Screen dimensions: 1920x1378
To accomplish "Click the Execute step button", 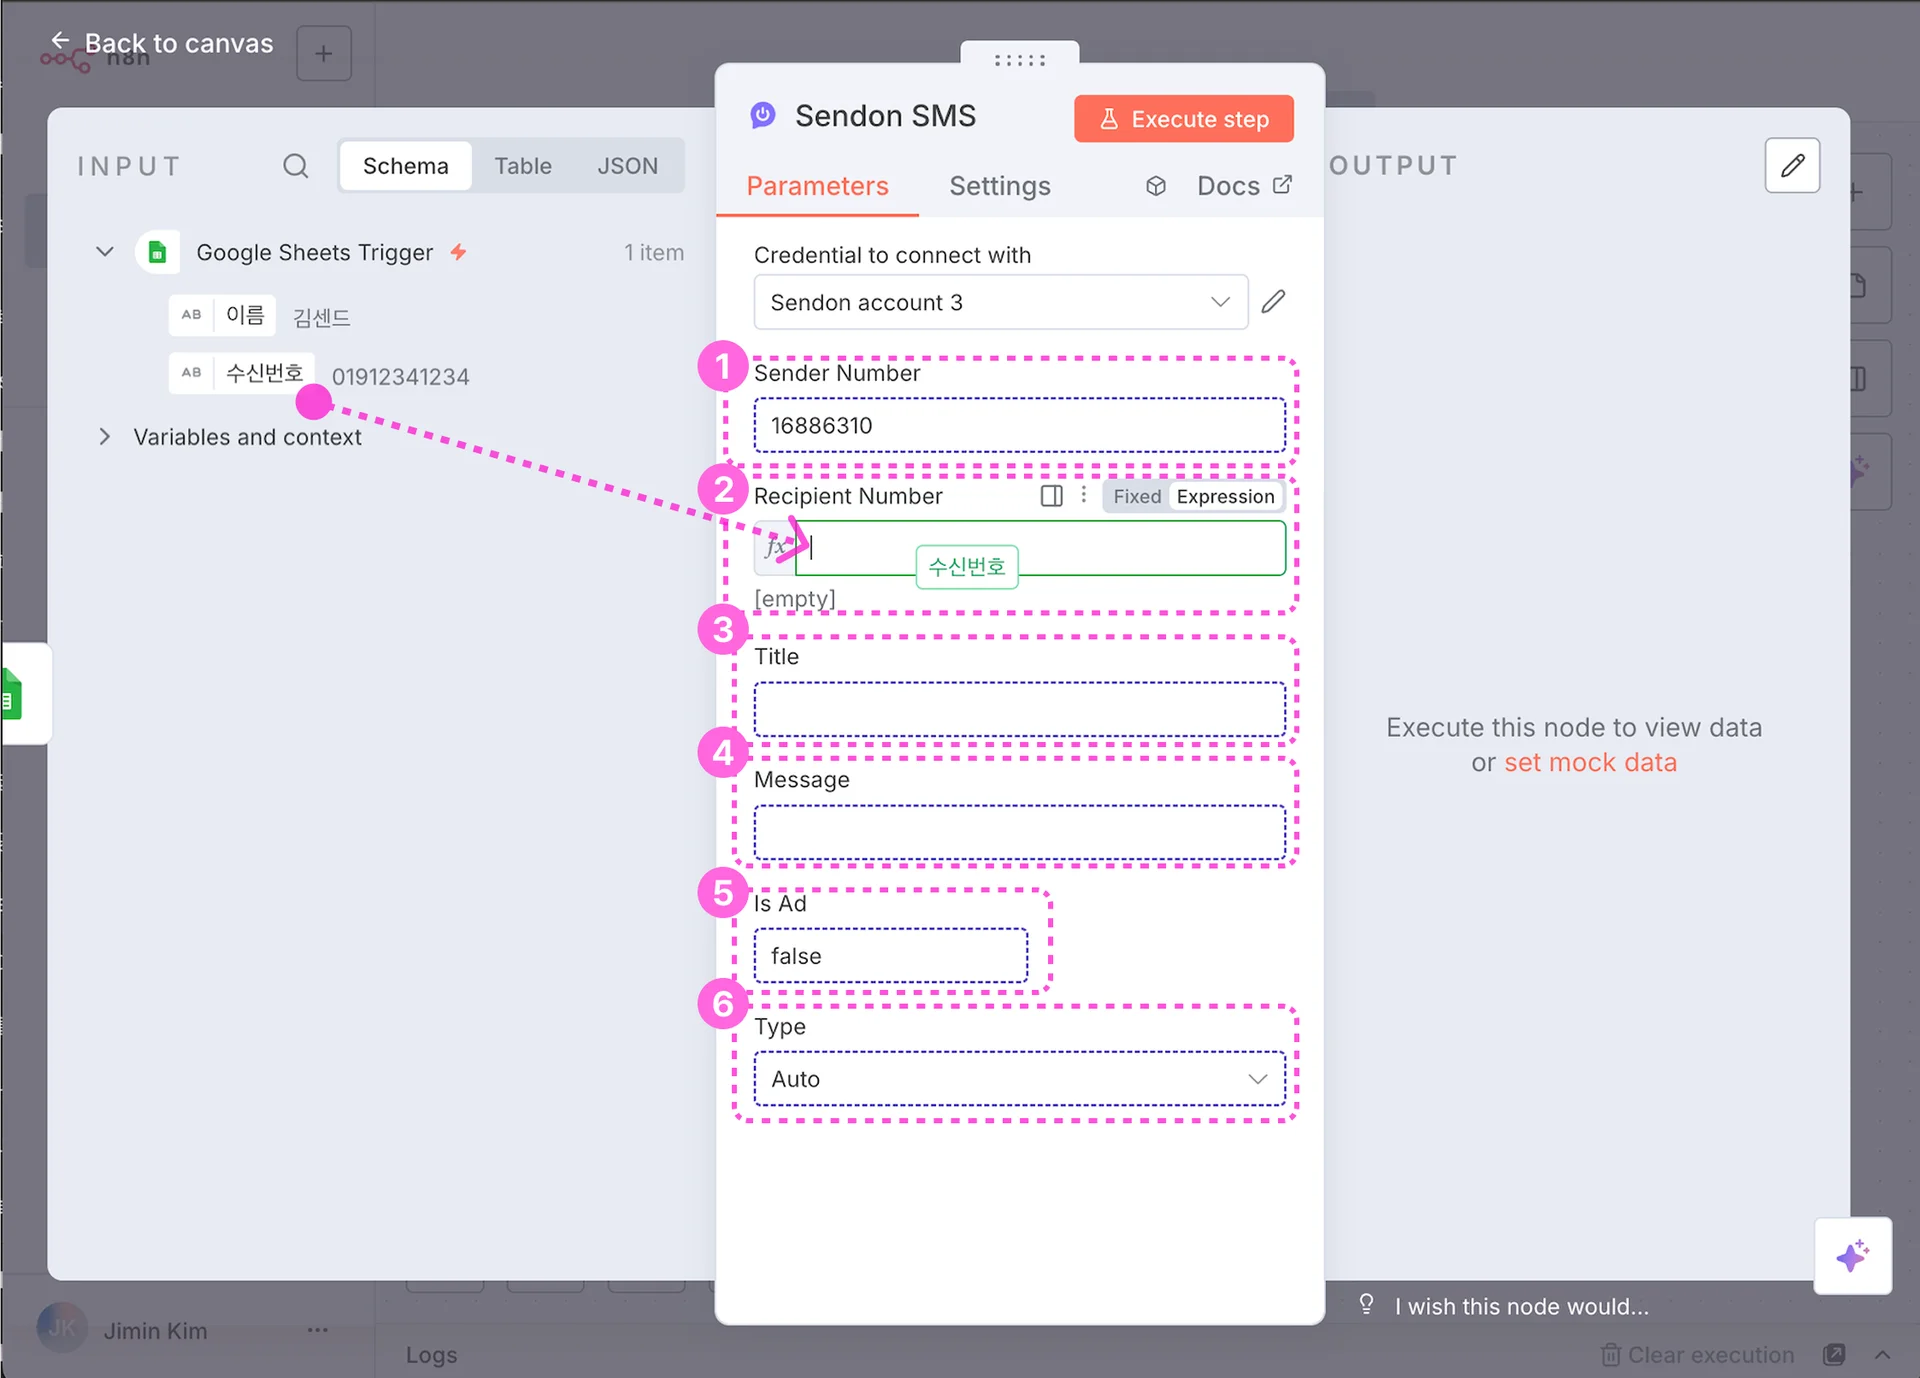I will [x=1183, y=119].
